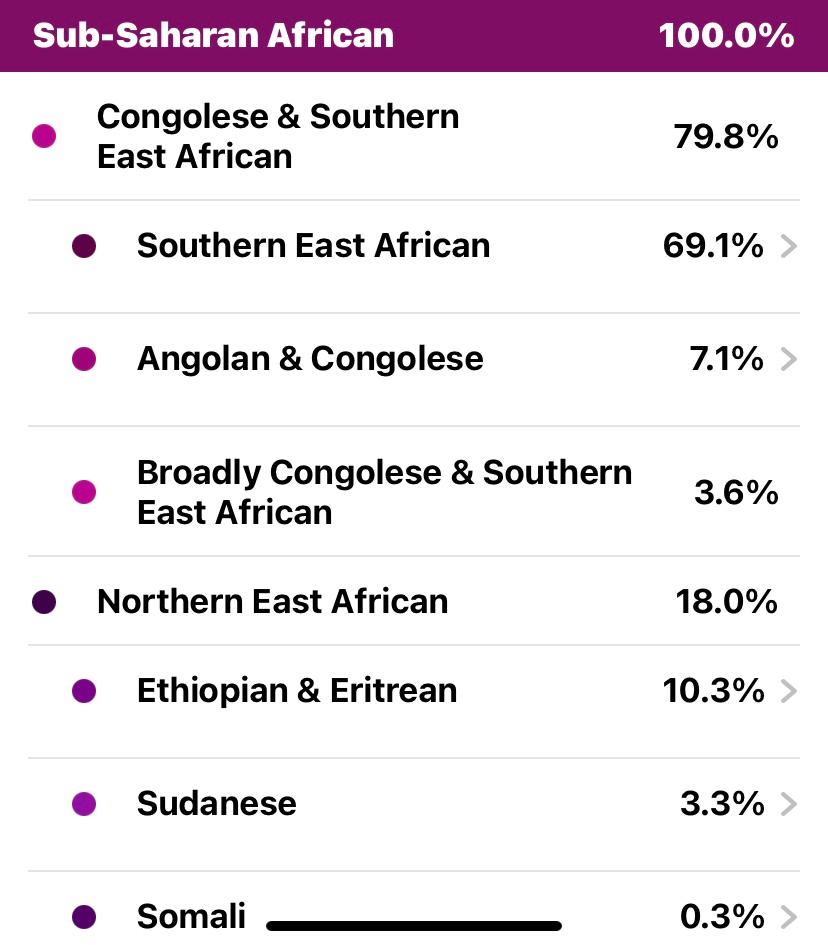Open the Southern East African label
The image size is (828, 945).
pyautogui.click(x=313, y=246)
